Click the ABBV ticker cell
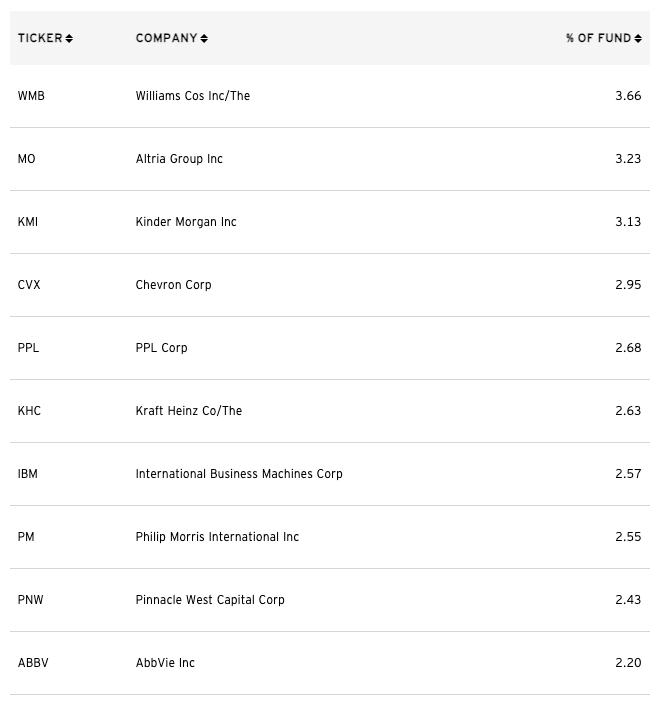 coord(33,663)
